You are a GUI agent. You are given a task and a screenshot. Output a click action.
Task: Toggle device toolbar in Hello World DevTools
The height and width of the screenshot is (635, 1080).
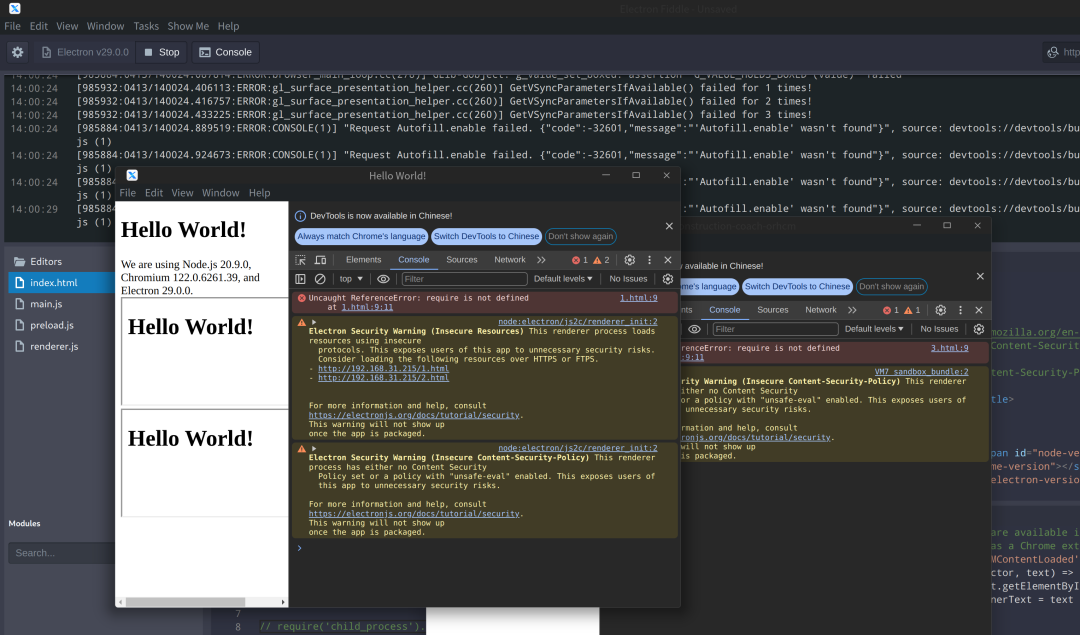(x=320, y=260)
